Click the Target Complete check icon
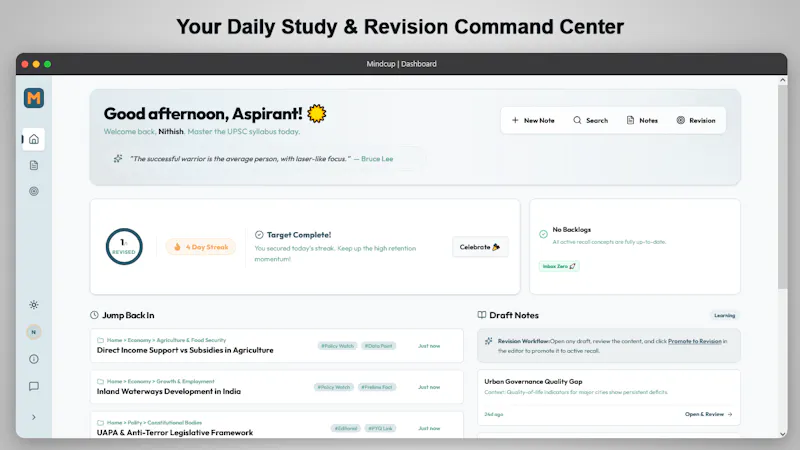This screenshot has width=800, height=450. [x=259, y=235]
